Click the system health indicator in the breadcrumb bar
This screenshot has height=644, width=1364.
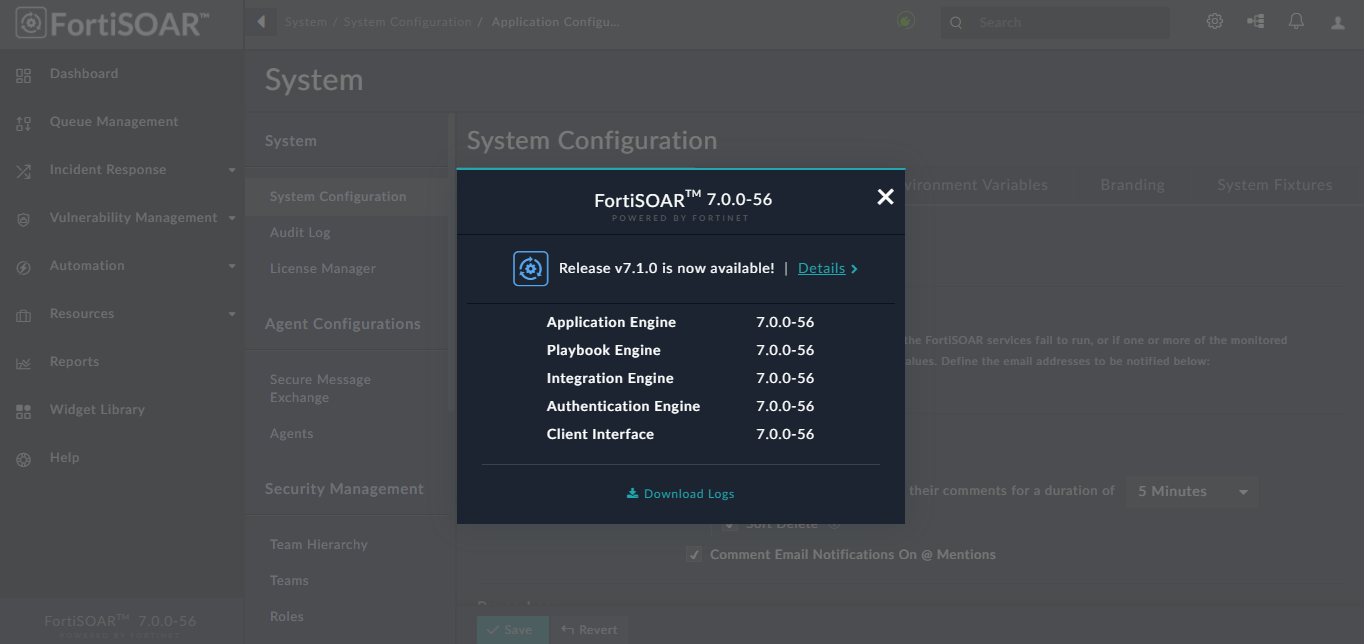(905, 19)
